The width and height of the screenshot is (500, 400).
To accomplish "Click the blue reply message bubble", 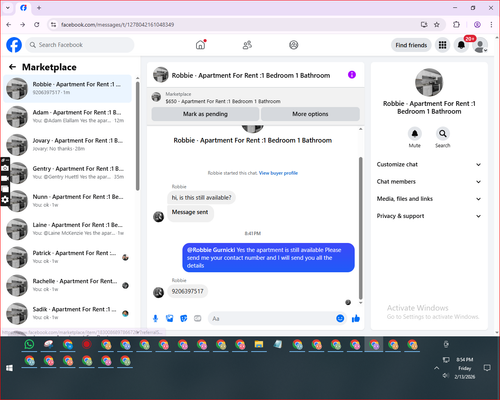I will tap(268, 258).
